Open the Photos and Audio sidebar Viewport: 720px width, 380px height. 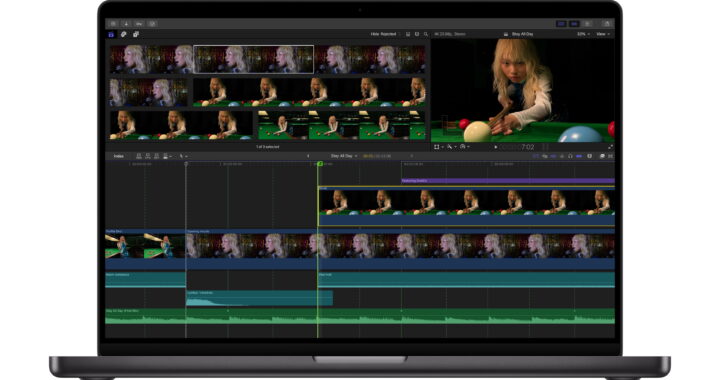tap(124, 34)
